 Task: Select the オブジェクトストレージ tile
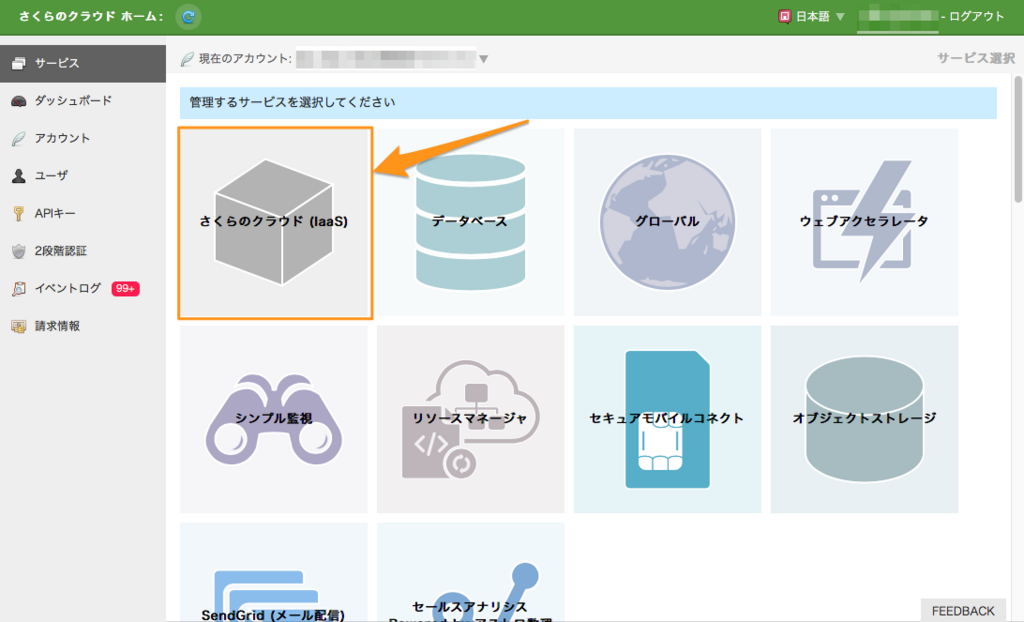tap(864, 419)
